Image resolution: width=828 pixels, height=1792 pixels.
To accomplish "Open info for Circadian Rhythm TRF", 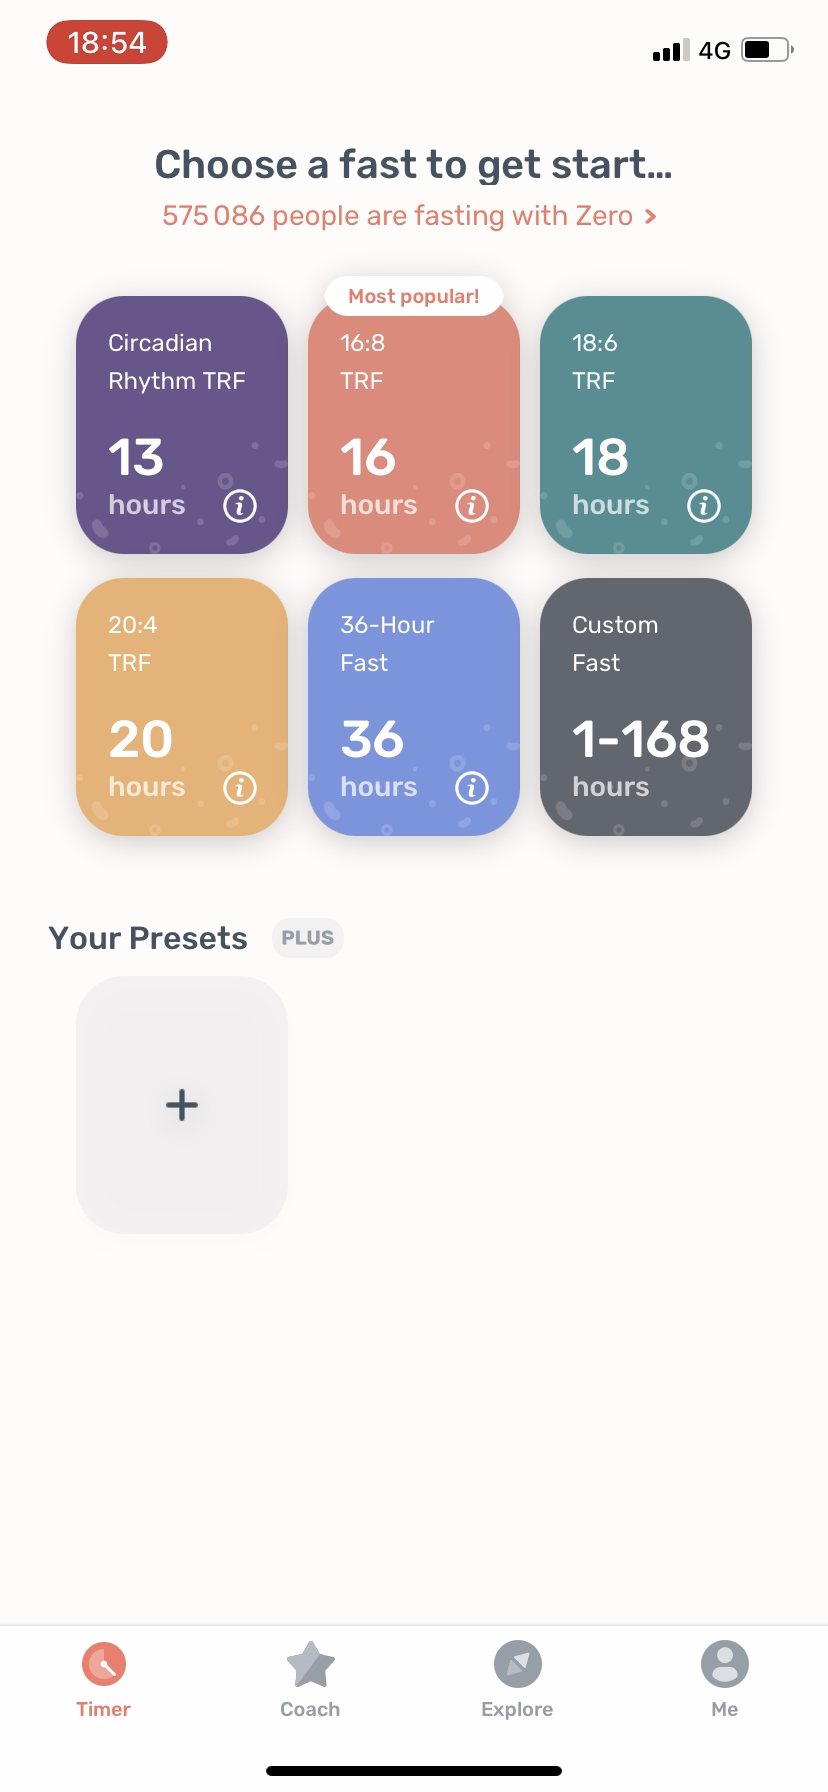I will pos(240,506).
